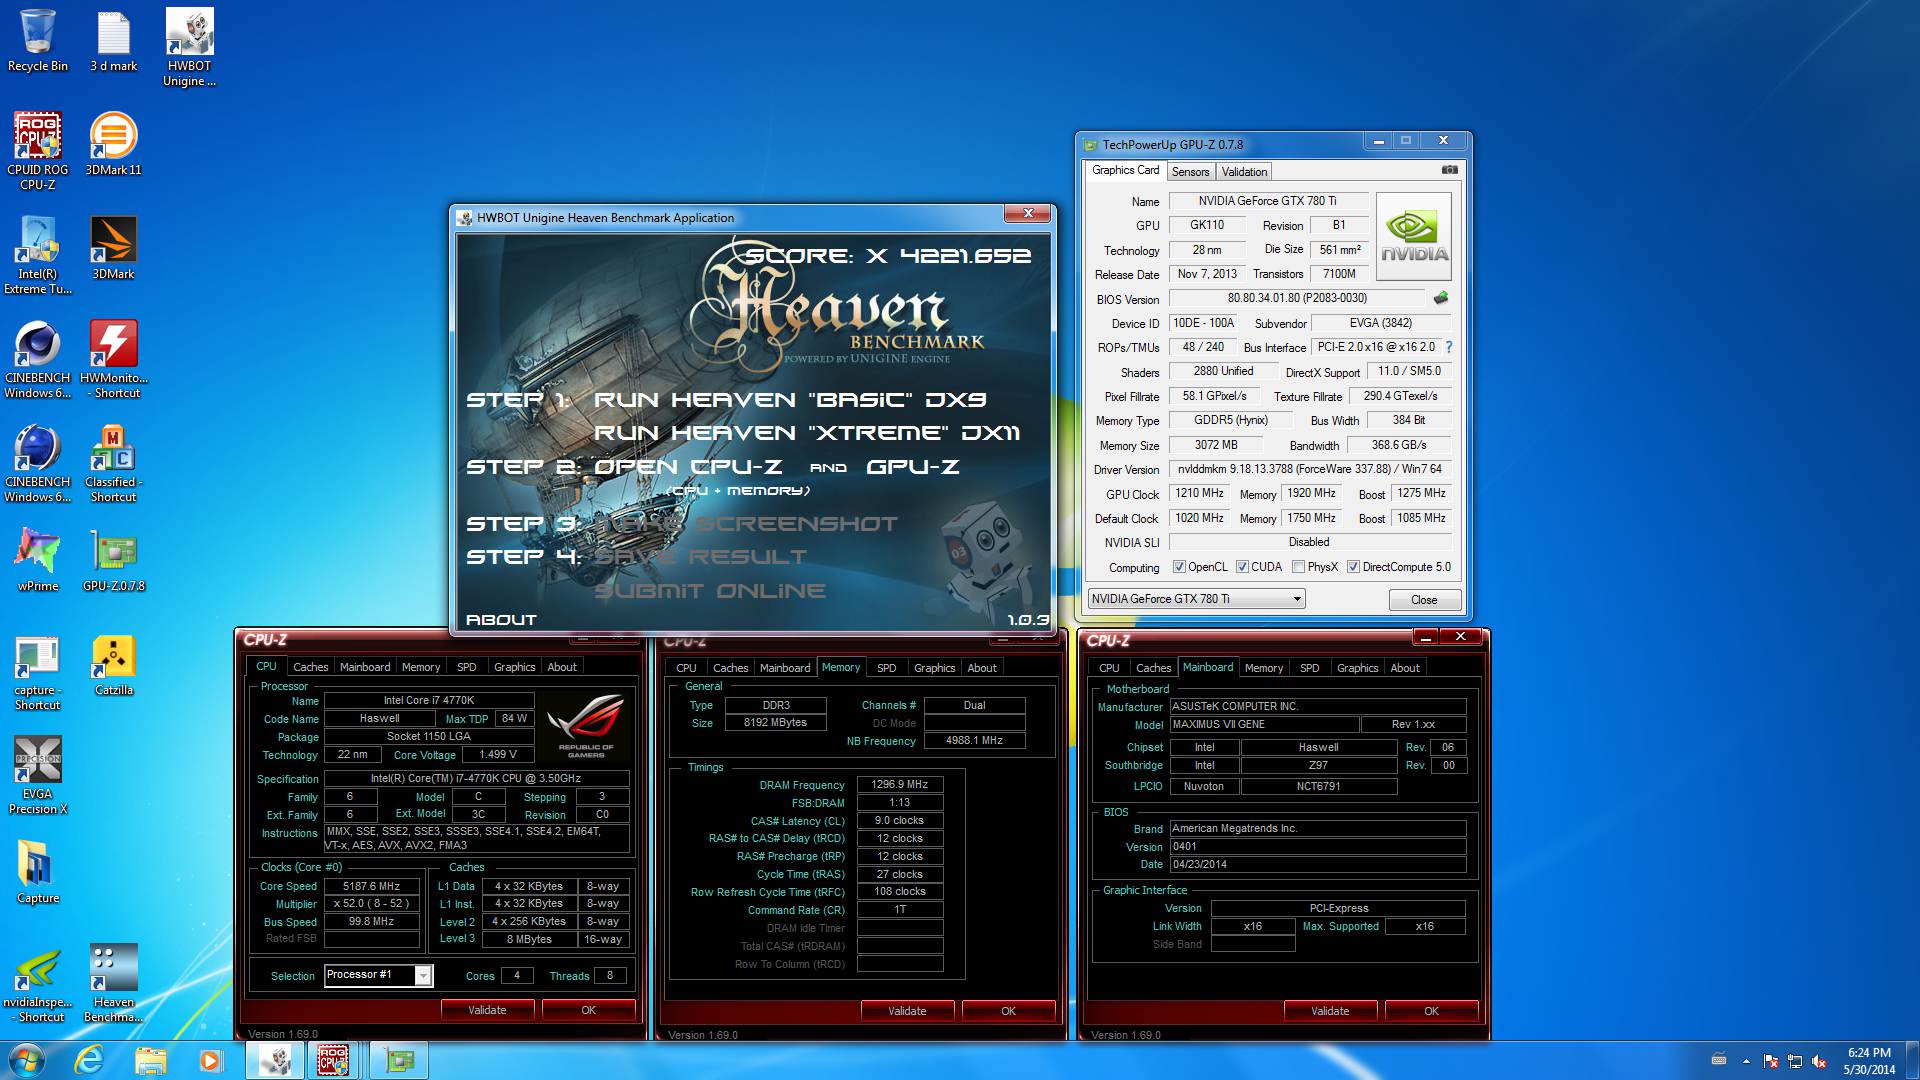Show hidden system tray icons arrow
The image size is (1920, 1080).
pos(1746,1061)
